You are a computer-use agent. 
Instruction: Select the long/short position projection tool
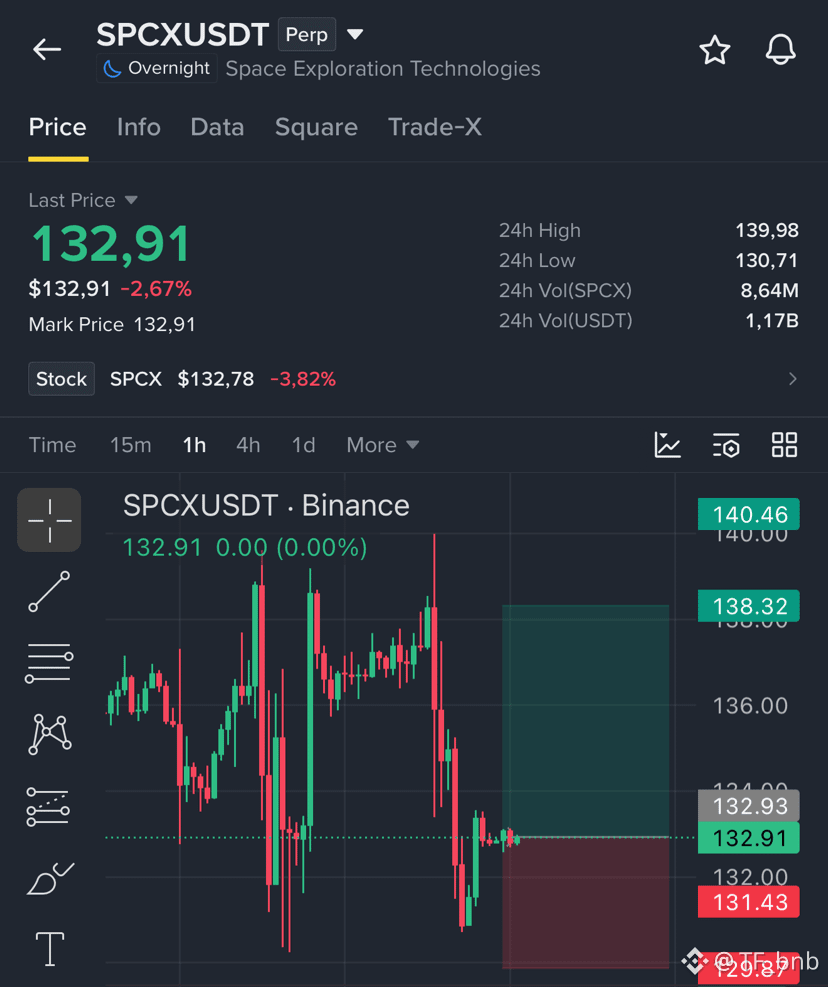tap(48, 806)
